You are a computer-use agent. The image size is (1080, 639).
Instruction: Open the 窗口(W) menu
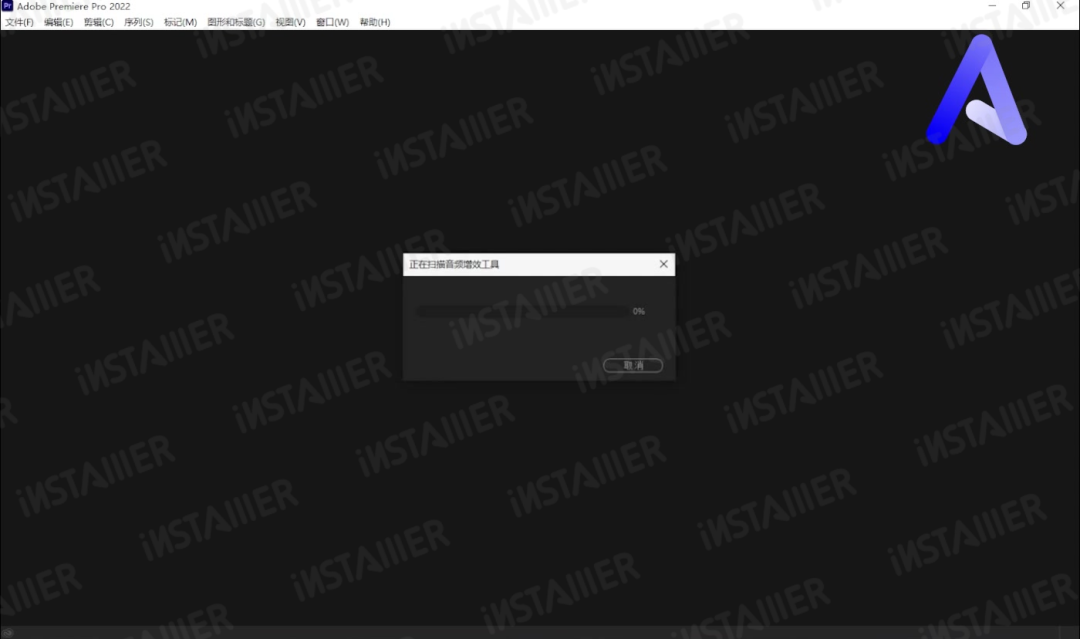(333, 22)
